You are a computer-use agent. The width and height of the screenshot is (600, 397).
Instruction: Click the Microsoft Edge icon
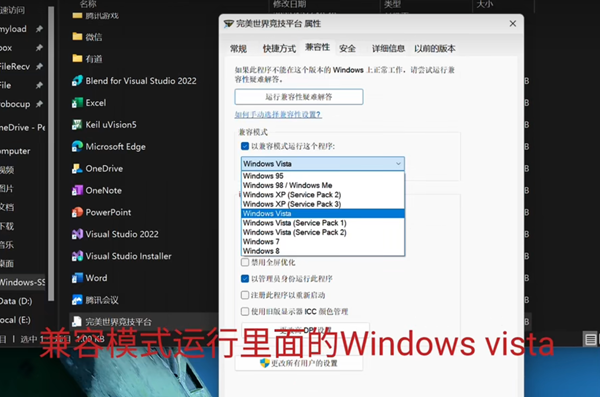point(77,146)
